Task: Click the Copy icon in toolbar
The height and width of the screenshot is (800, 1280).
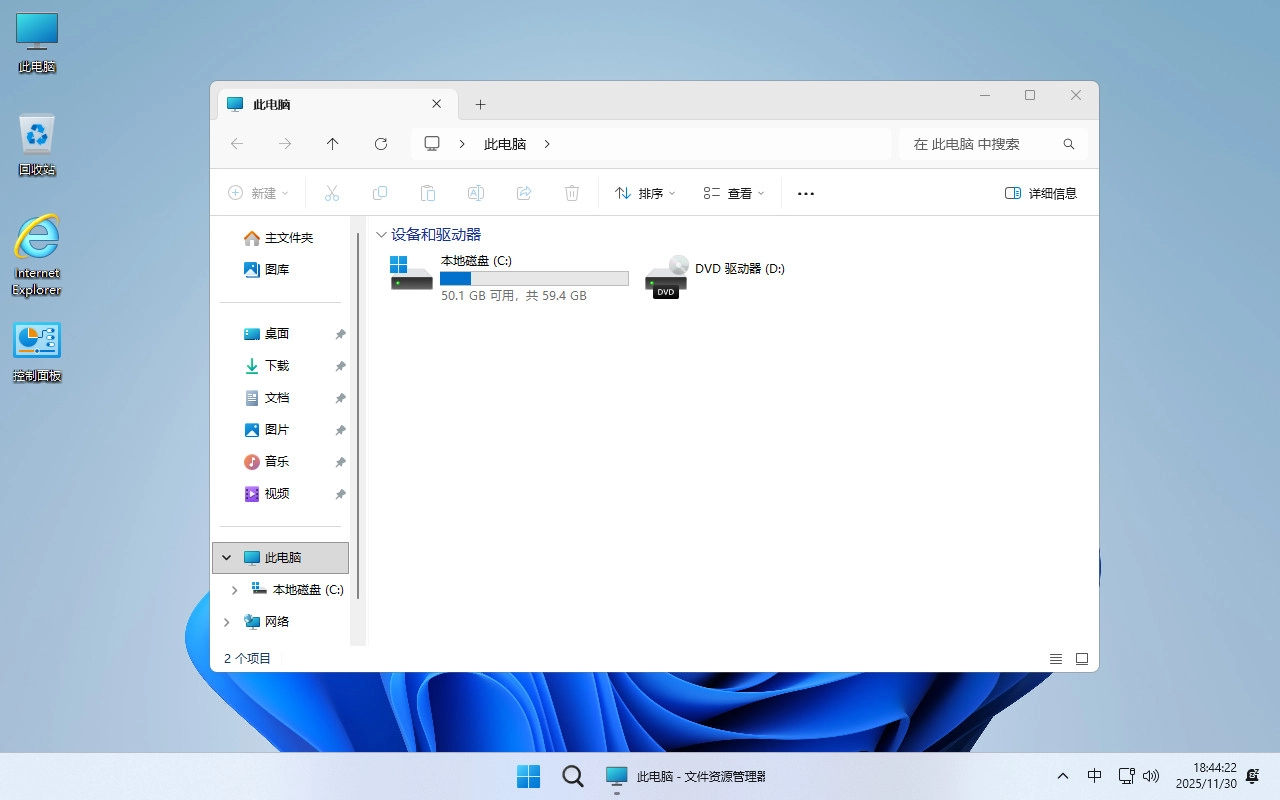Action: [x=380, y=192]
